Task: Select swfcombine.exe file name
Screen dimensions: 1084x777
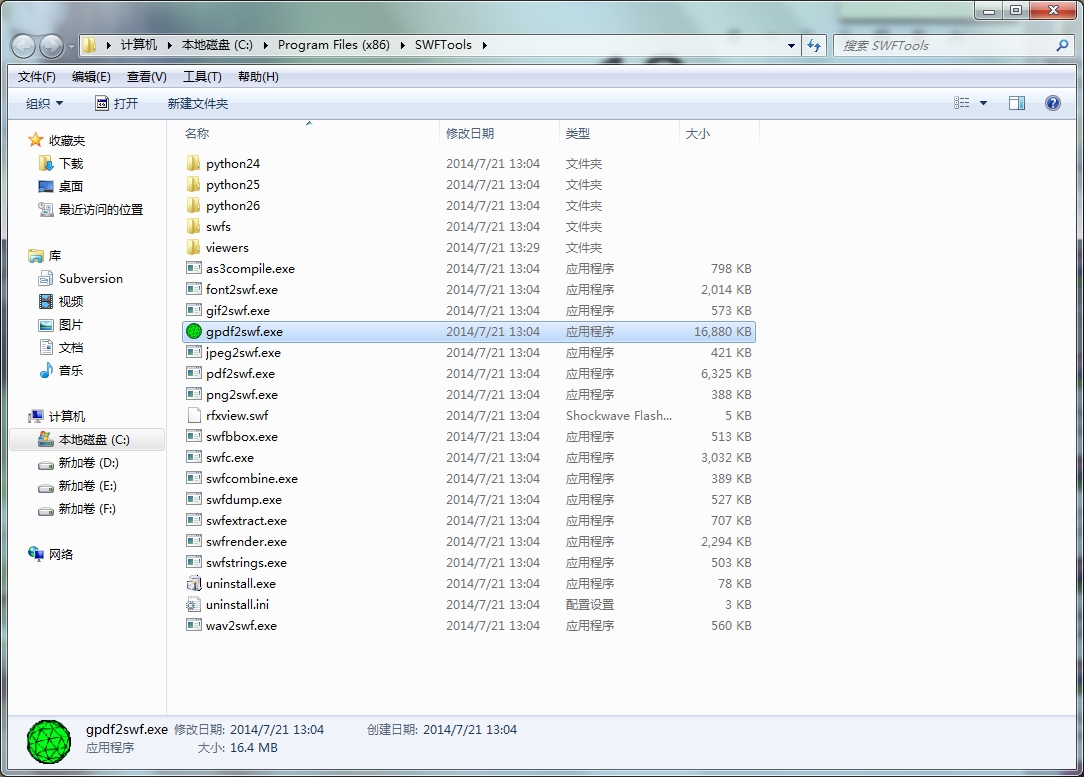Action: pyautogui.click(x=252, y=478)
